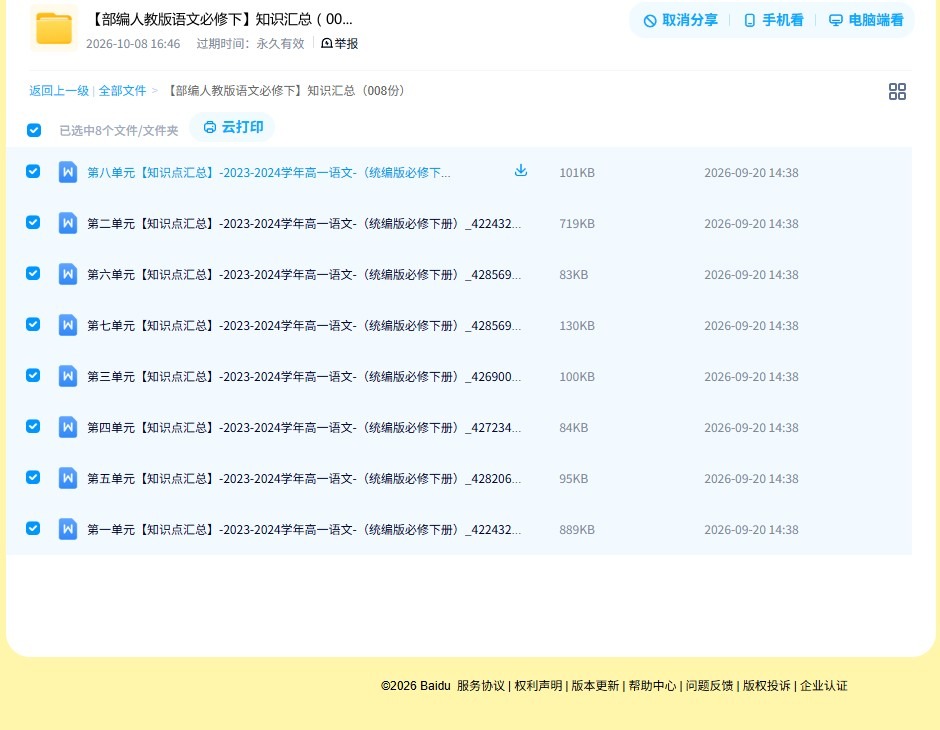Click the Word icon of 第一单元 file
940x730 pixels.
[68, 529]
